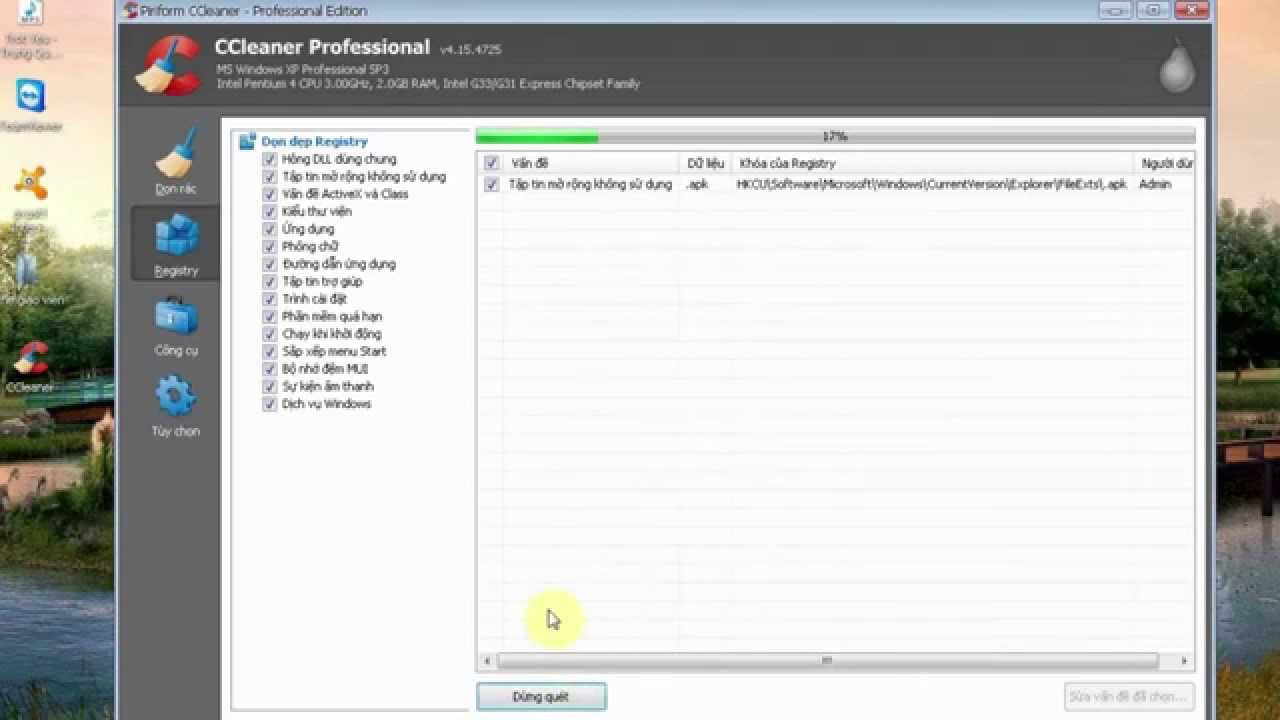1280x720 pixels.
Task: Click the Công cụ sidebar label
Action: 176,351
